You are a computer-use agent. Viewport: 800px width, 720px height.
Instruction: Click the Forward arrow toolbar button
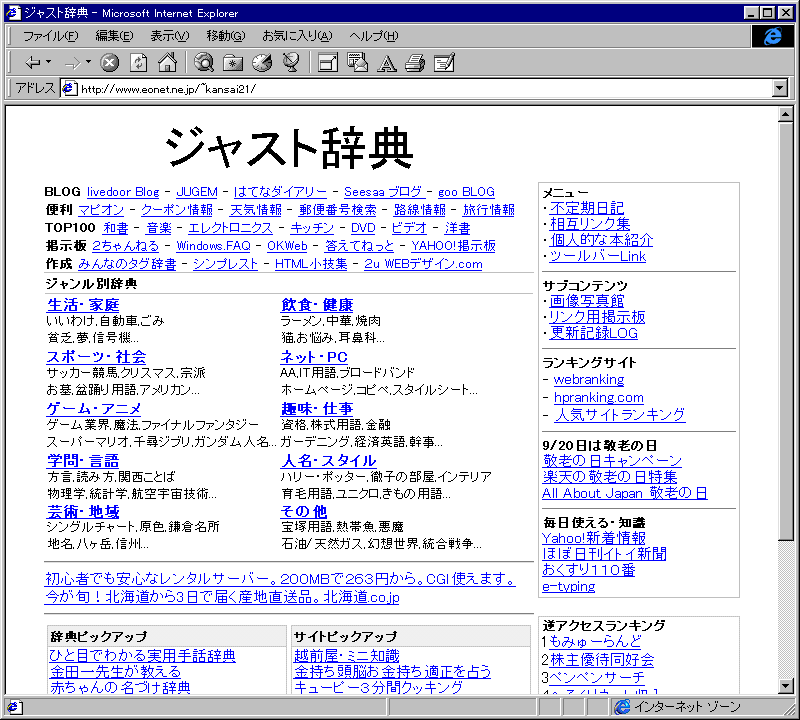(72, 63)
